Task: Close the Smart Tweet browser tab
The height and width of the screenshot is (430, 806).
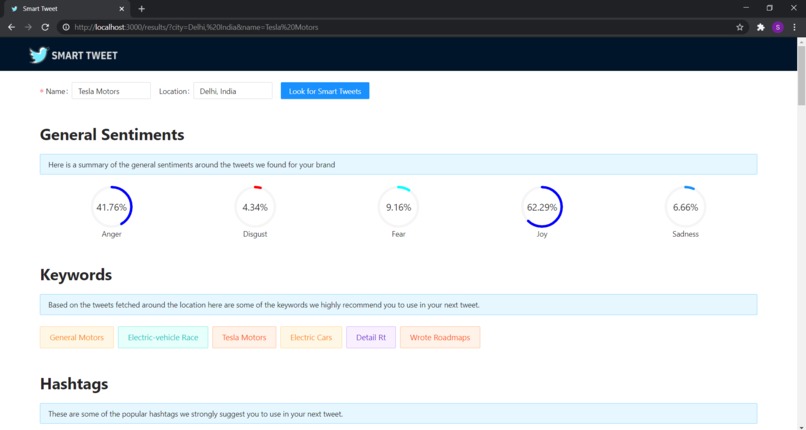Action: 122,9
